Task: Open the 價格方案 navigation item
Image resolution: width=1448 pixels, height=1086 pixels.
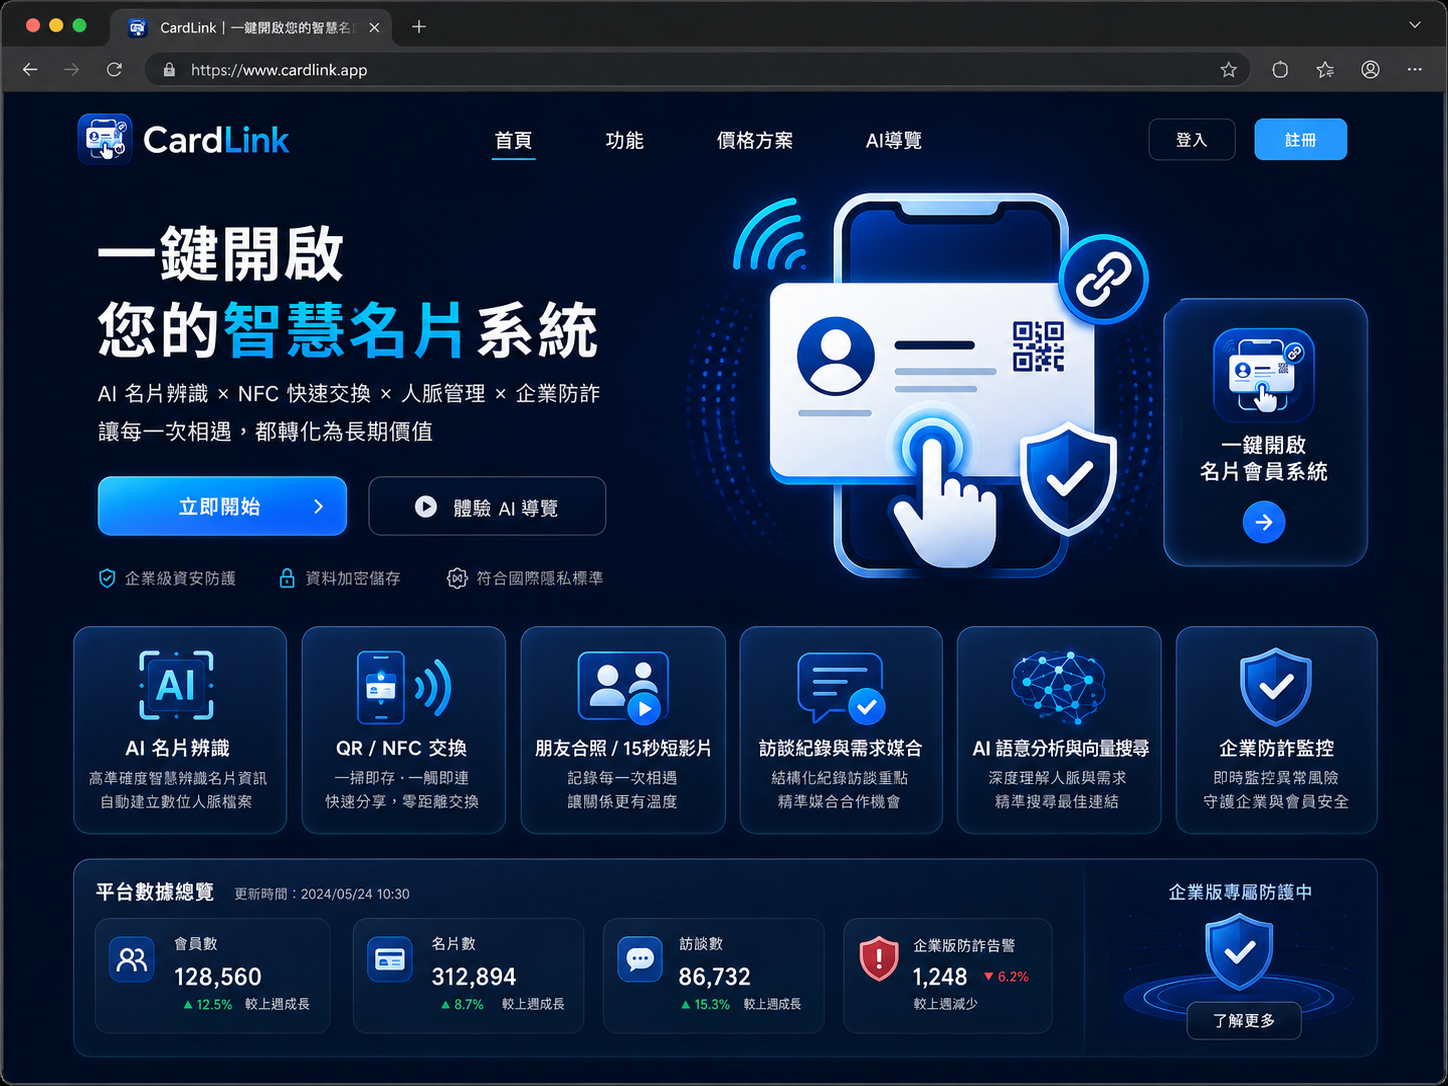Action: (755, 141)
